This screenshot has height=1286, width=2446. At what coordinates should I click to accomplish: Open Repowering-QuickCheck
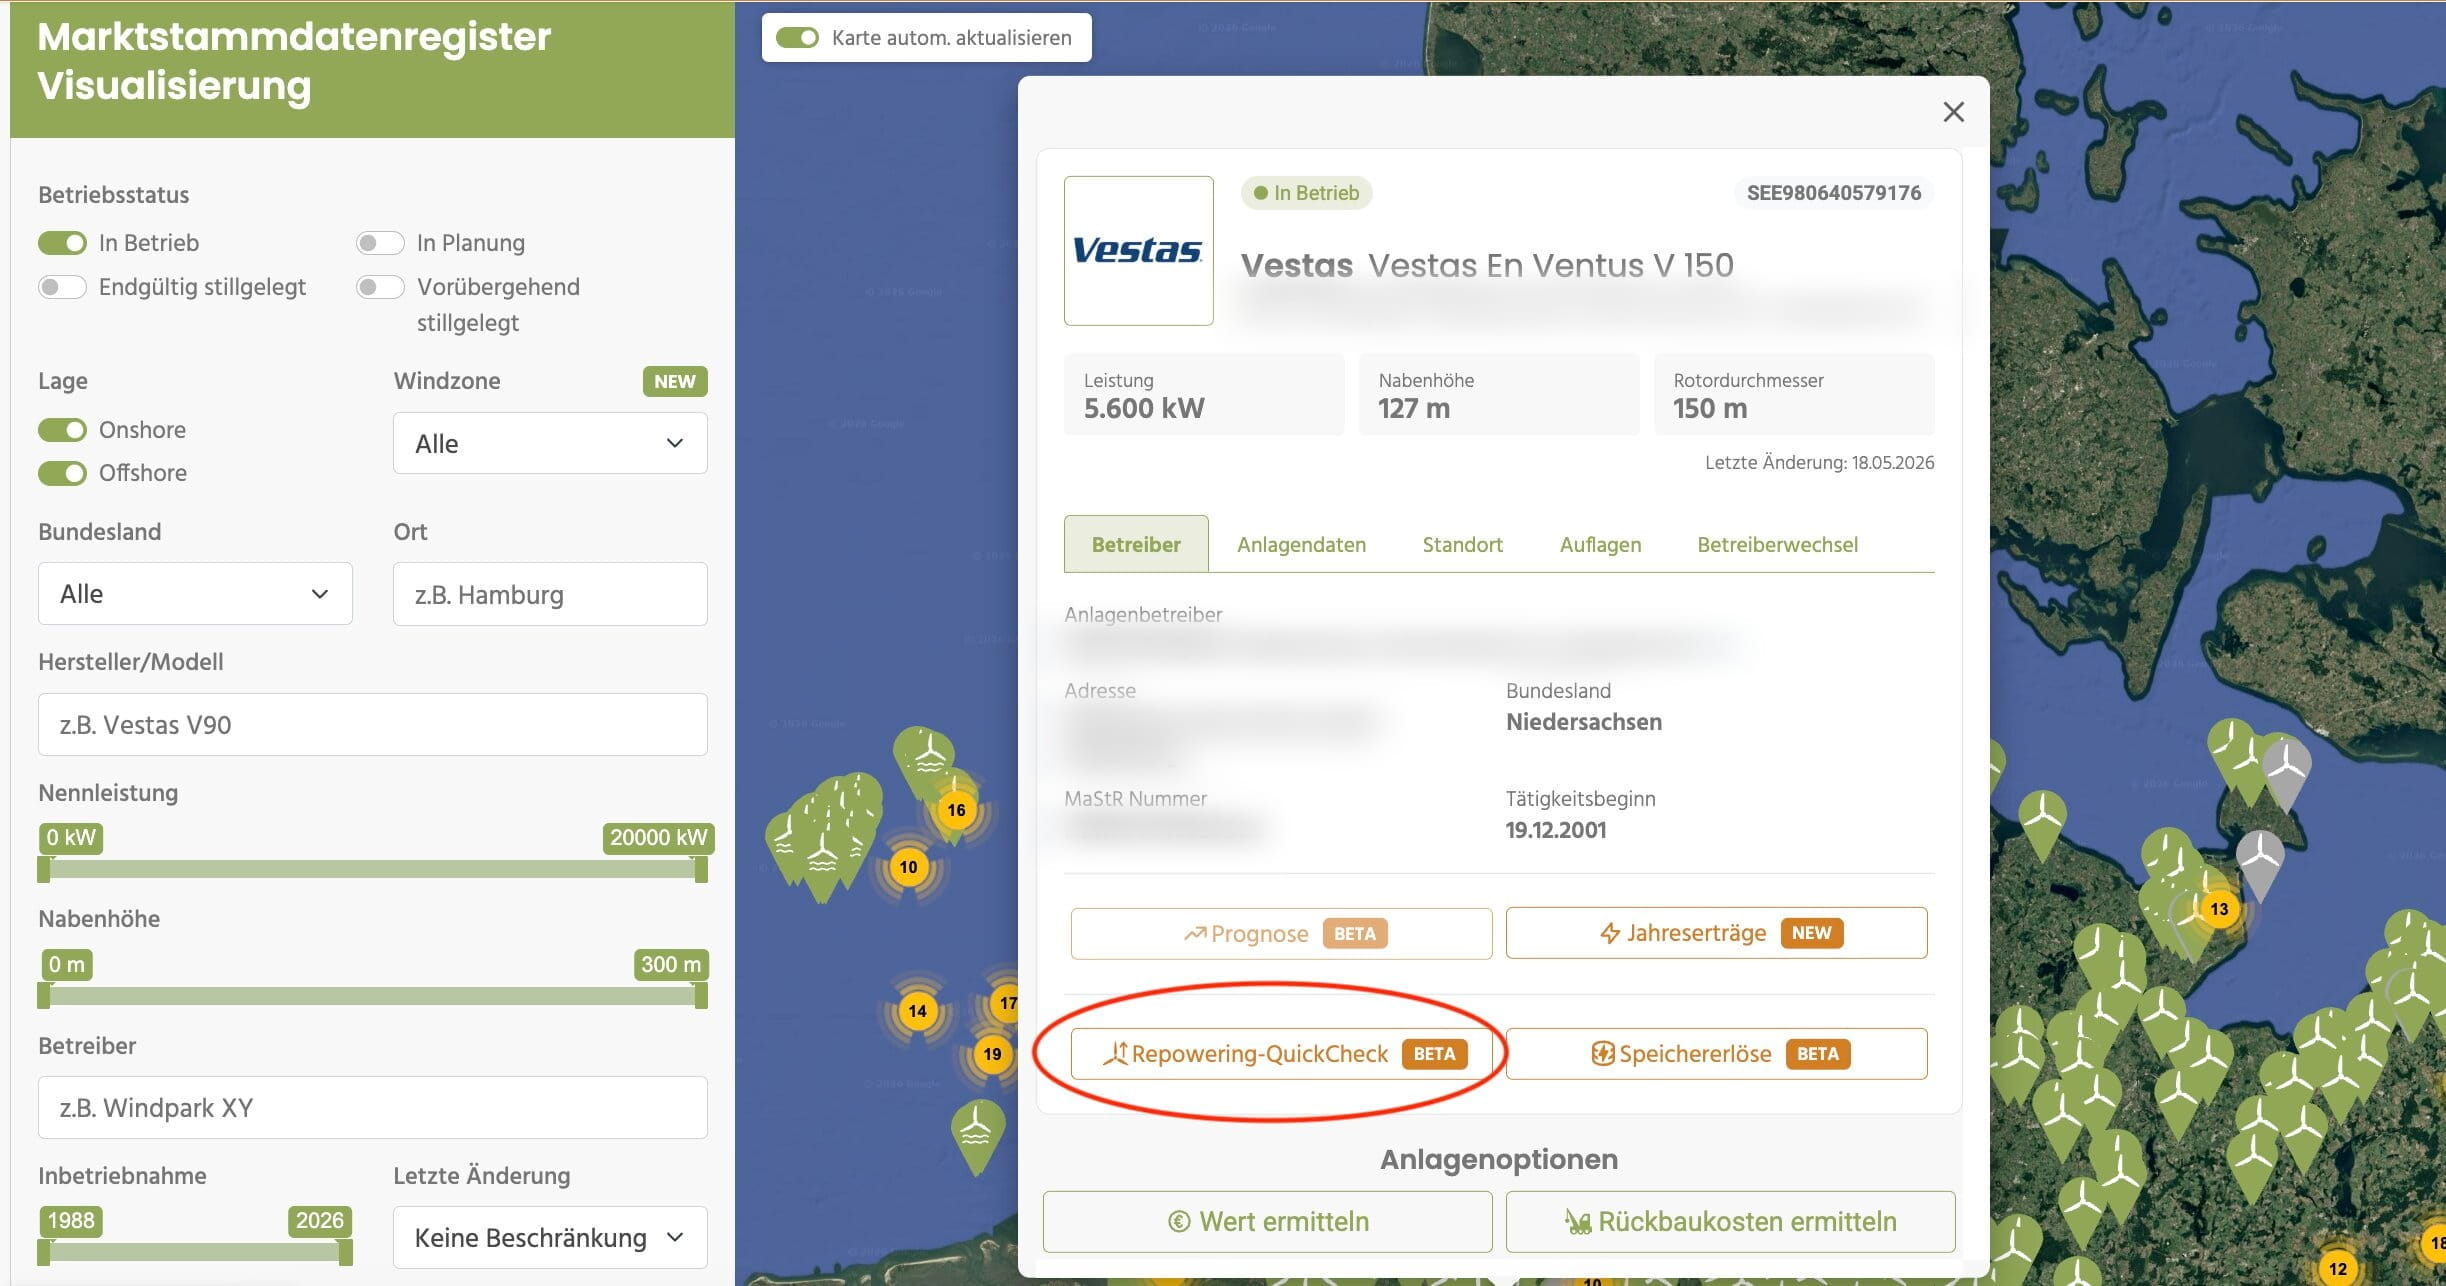(1281, 1053)
